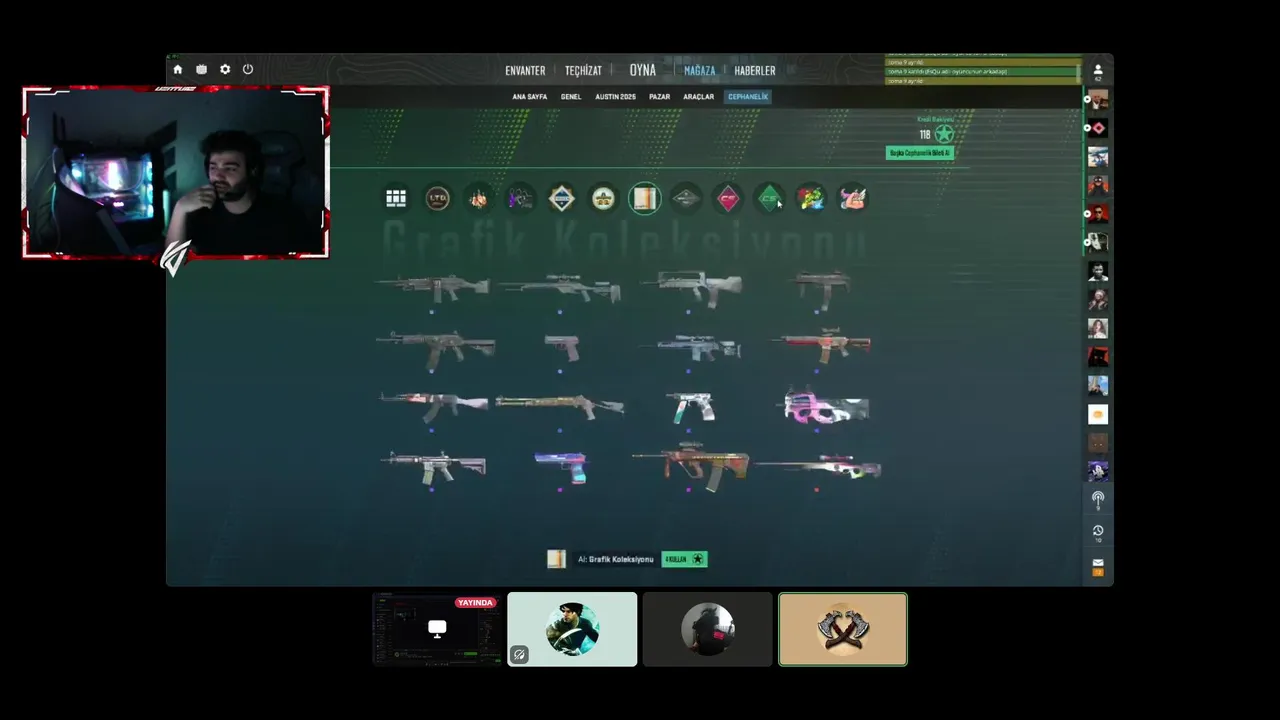Select the call tile with dark helmet avatar
Viewport: 1280px width, 720px height.
tap(708, 629)
